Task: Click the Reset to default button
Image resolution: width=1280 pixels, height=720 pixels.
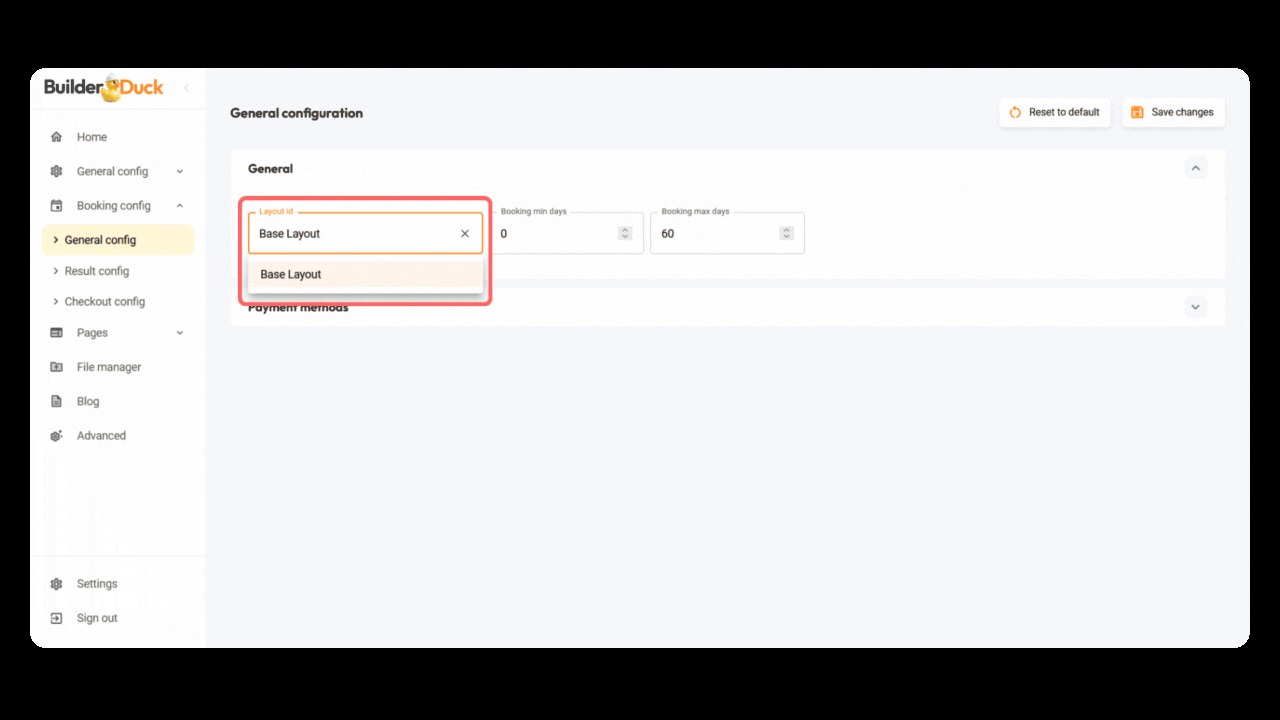Action: click(1054, 112)
